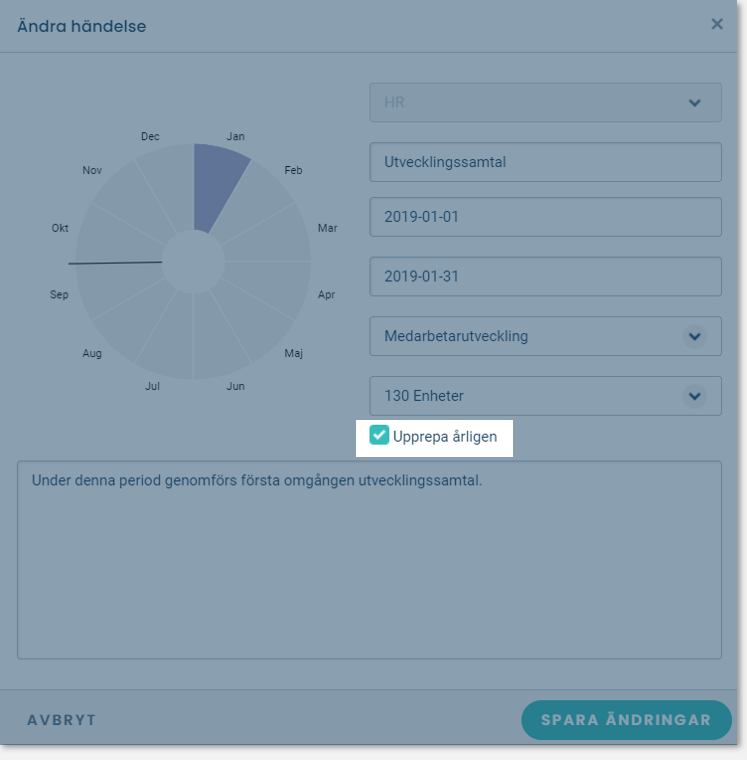The height and width of the screenshot is (760, 747).
Task: Close the Ändra händelse dialog
Action: [x=716, y=24]
